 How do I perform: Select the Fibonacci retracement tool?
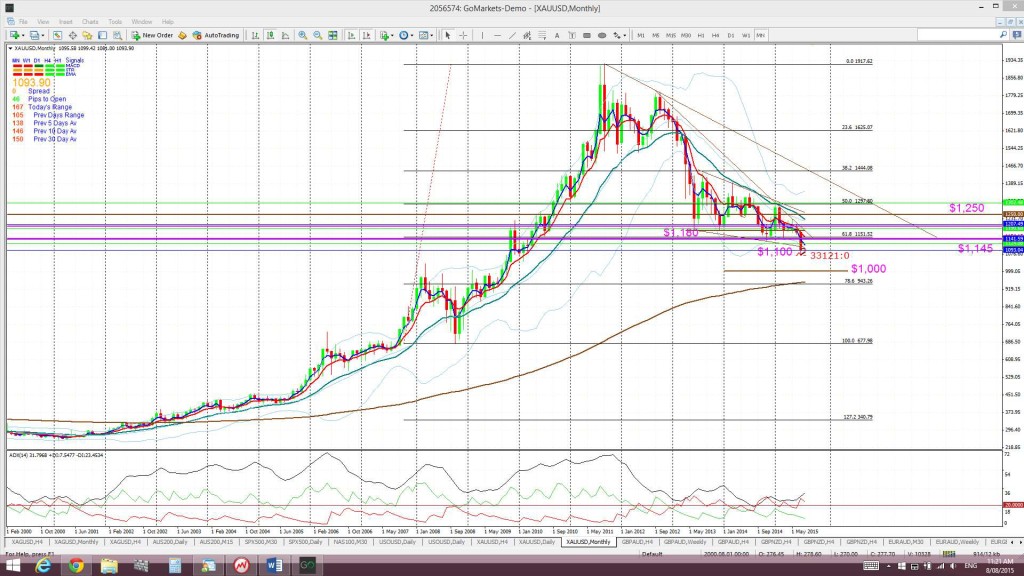tap(542, 35)
